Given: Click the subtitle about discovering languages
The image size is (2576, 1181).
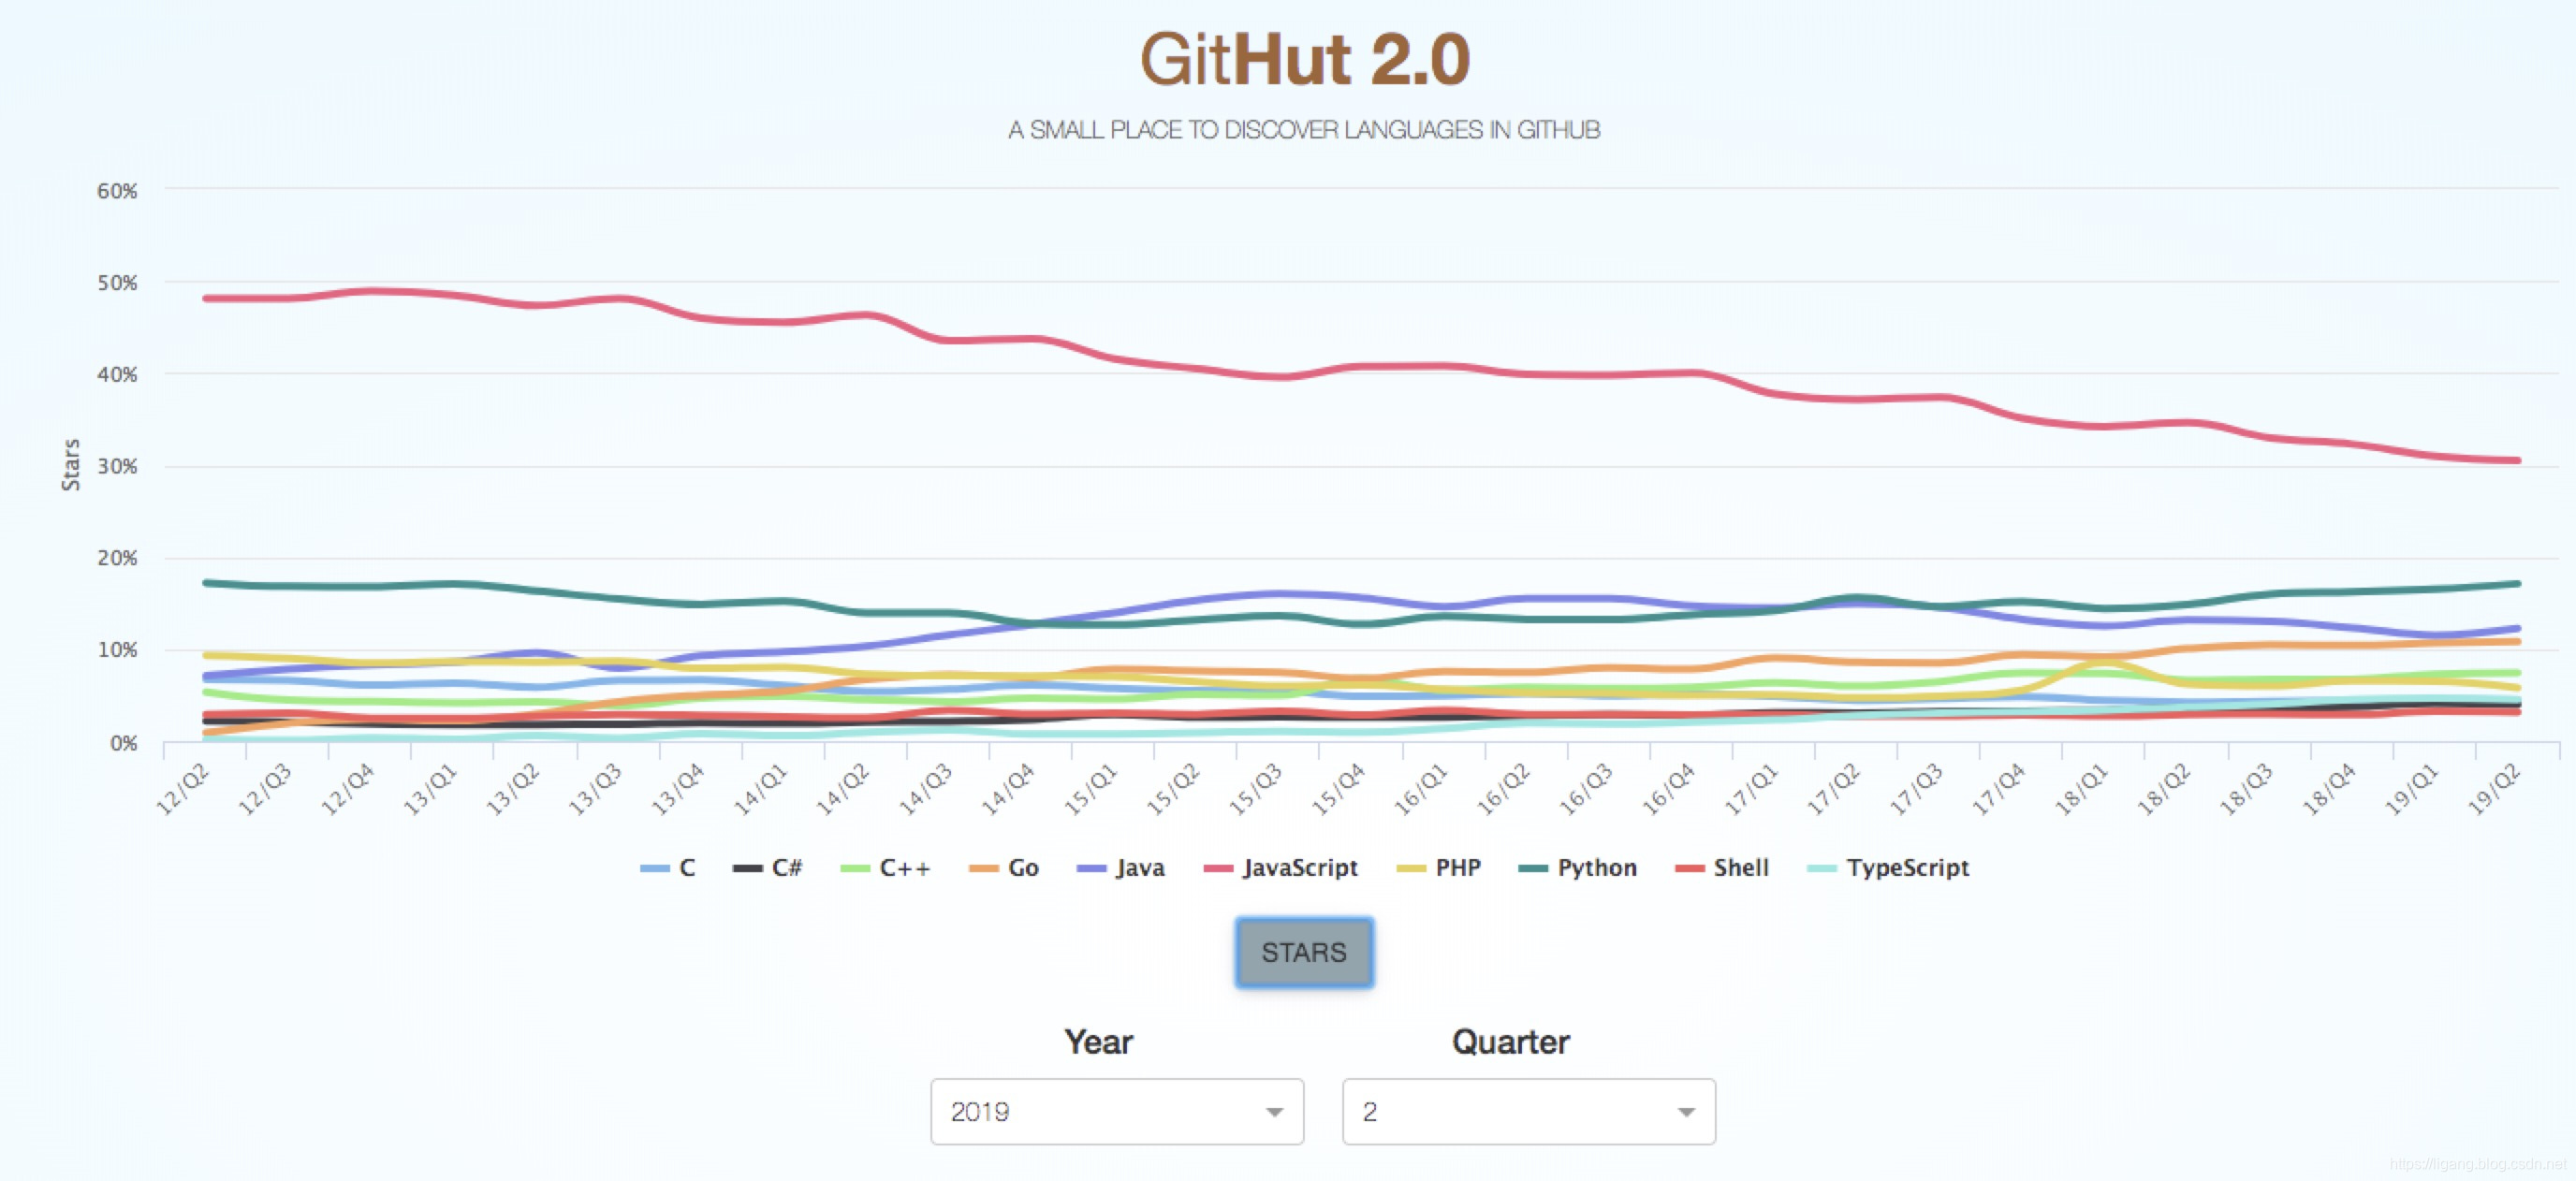Looking at the screenshot, I should [1304, 130].
